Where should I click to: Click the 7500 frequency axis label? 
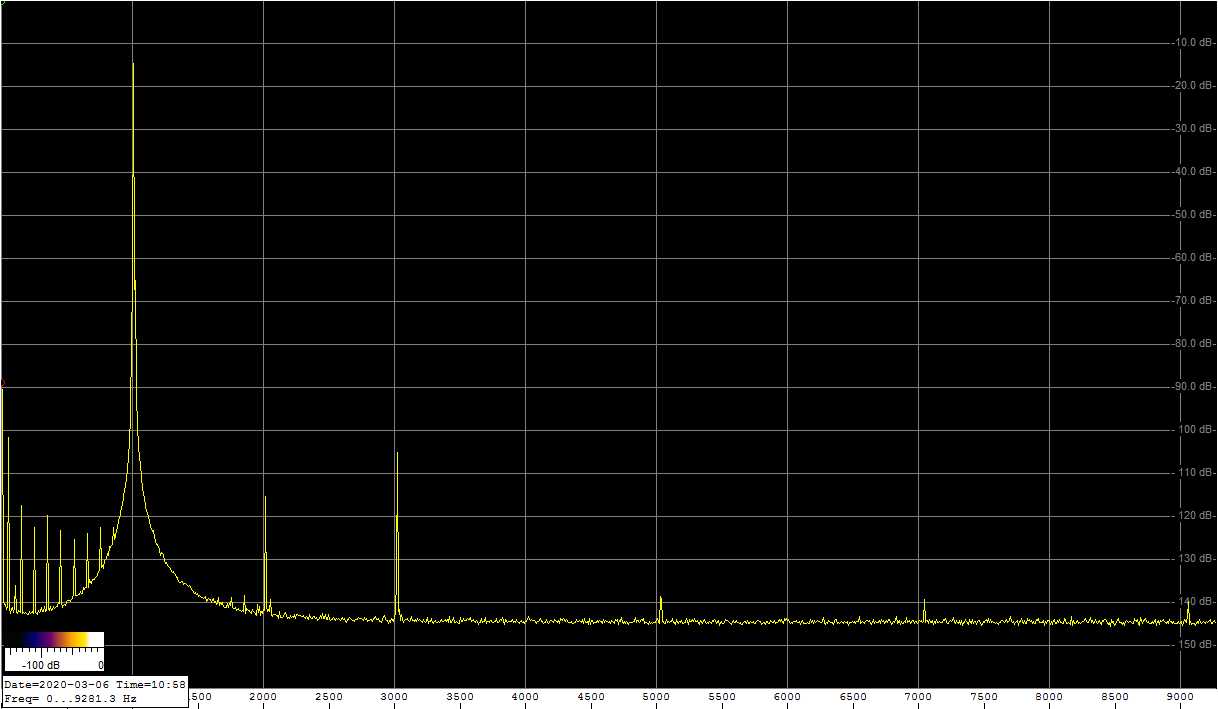[983, 697]
